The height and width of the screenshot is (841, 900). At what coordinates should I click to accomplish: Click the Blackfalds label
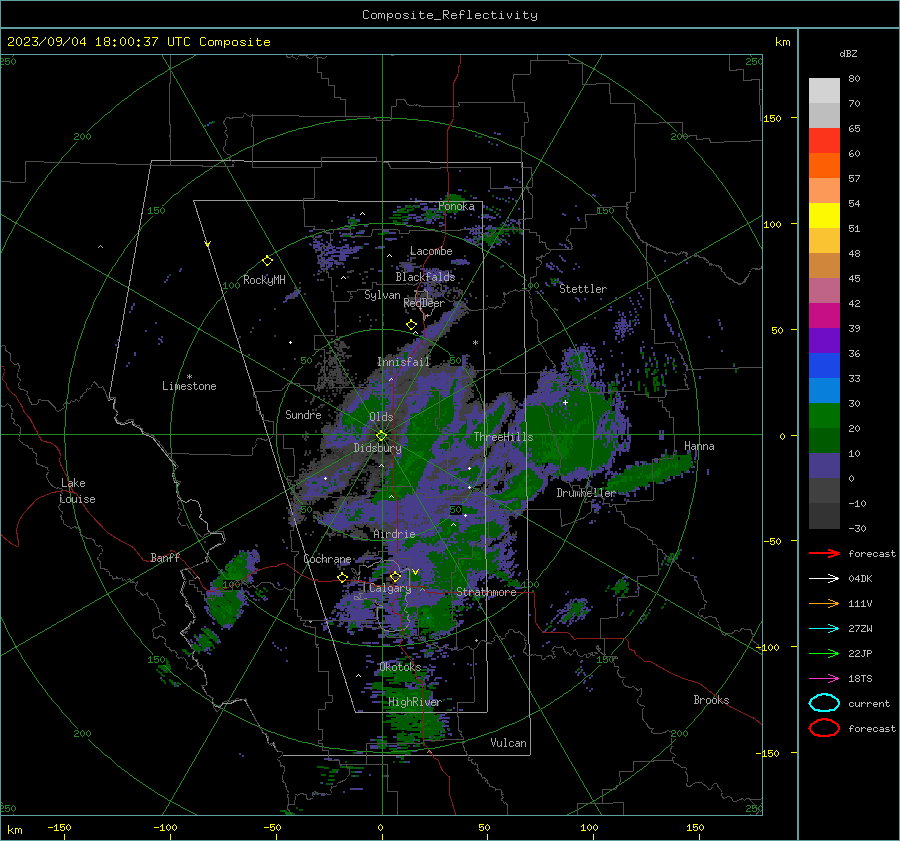pos(425,277)
